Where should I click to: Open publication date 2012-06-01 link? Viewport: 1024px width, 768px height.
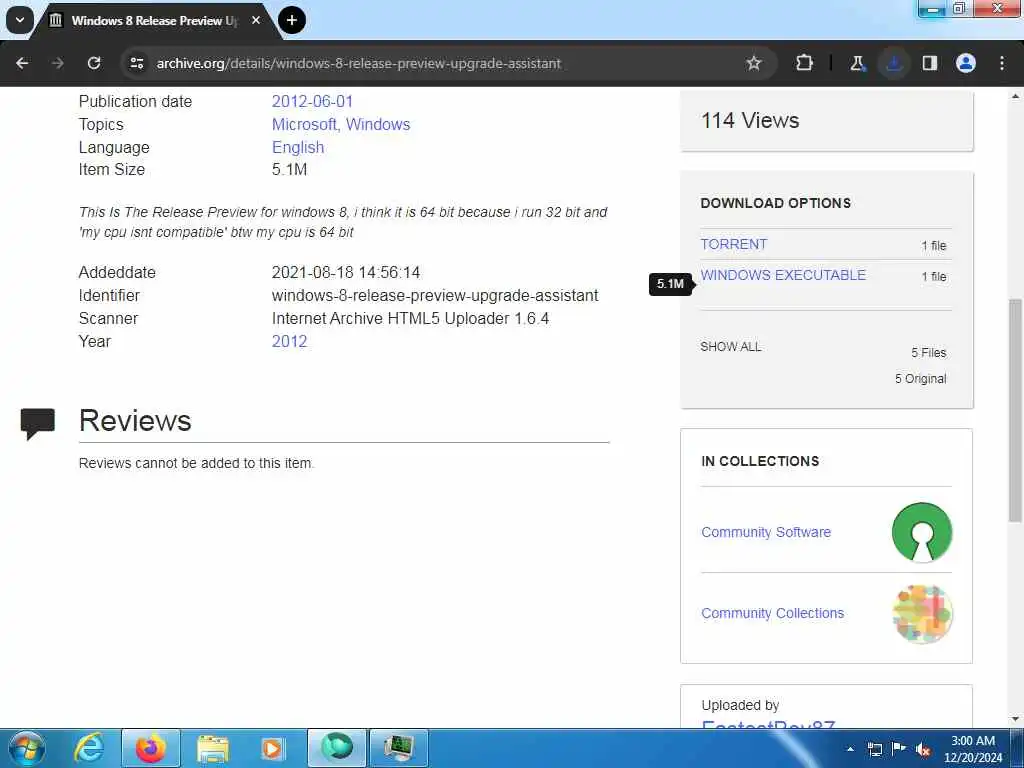point(312,102)
